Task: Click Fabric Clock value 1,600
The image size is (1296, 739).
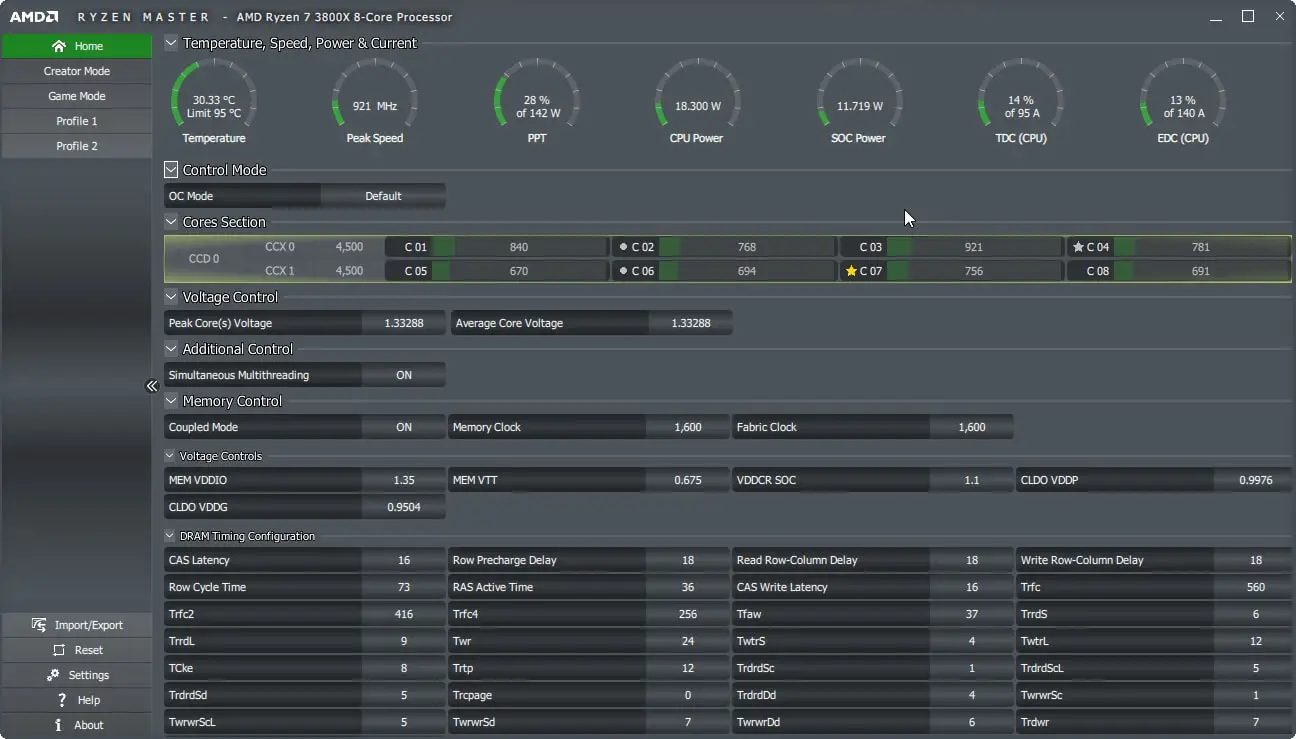Action: click(x=972, y=427)
